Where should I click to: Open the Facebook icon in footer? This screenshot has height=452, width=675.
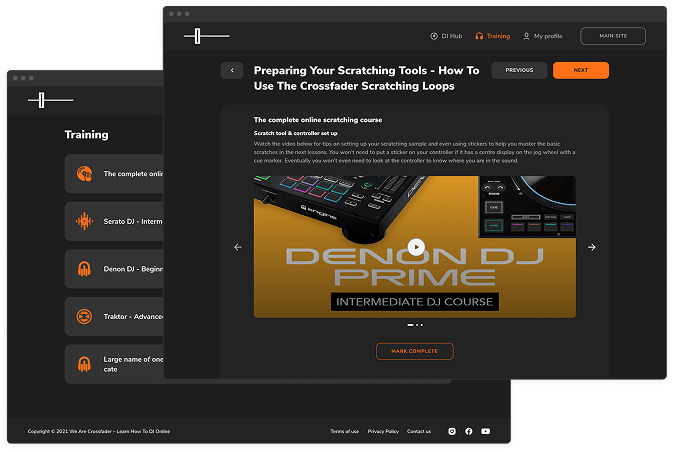click(x=469, y=431)
